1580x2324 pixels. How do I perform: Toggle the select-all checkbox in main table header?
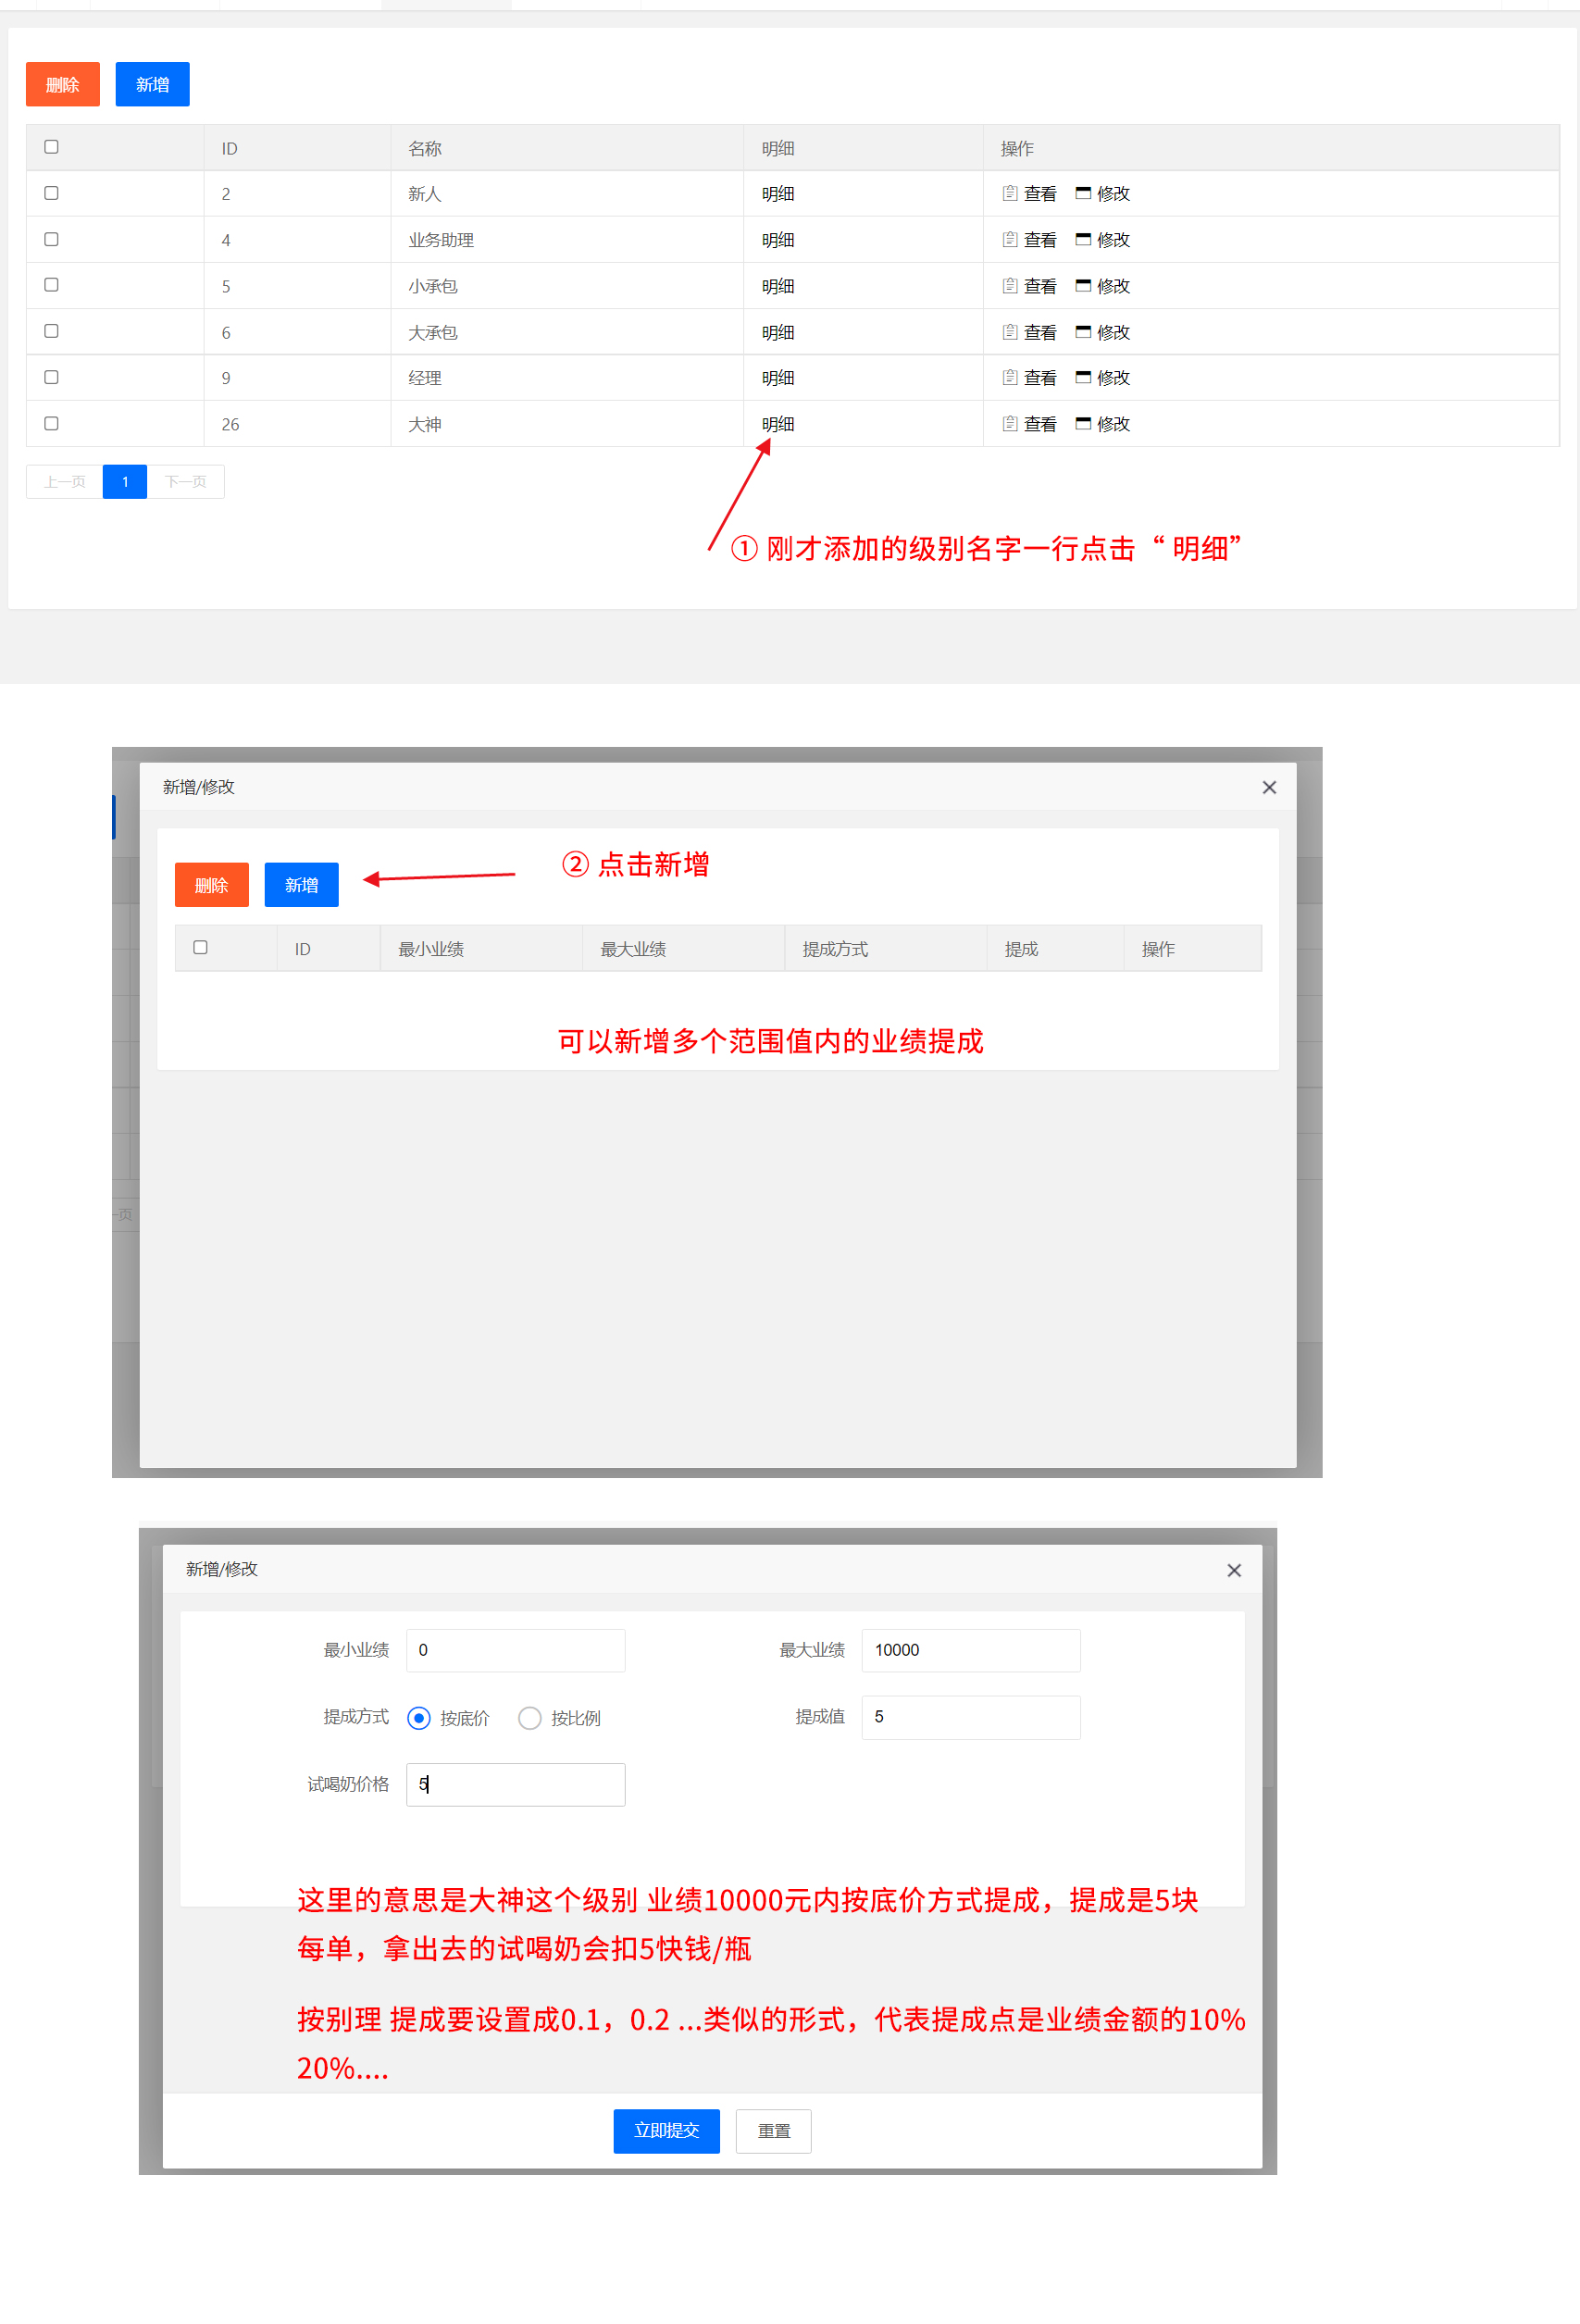point(51,147)
